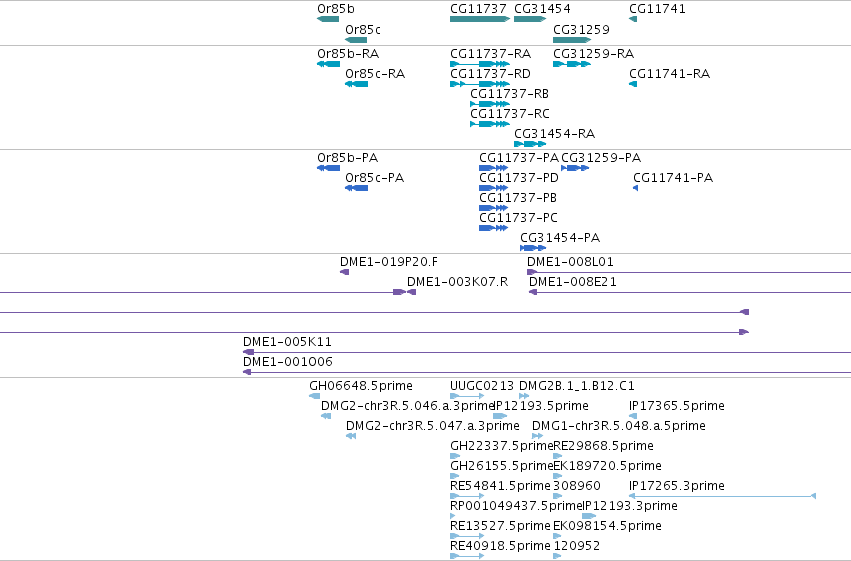Click the RE54841.5prime EST
This screenshot has height=561, width=851.
pos(467,496)
